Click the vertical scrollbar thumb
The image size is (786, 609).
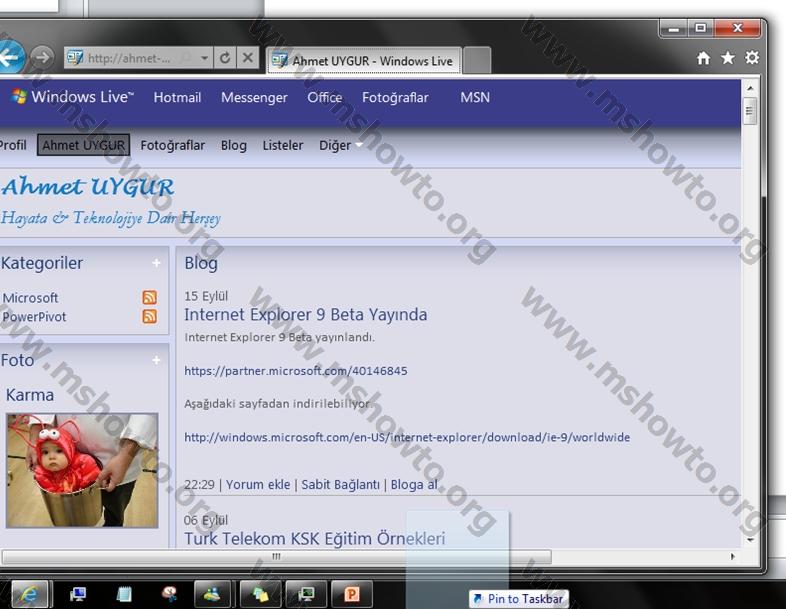click(749, 111)
